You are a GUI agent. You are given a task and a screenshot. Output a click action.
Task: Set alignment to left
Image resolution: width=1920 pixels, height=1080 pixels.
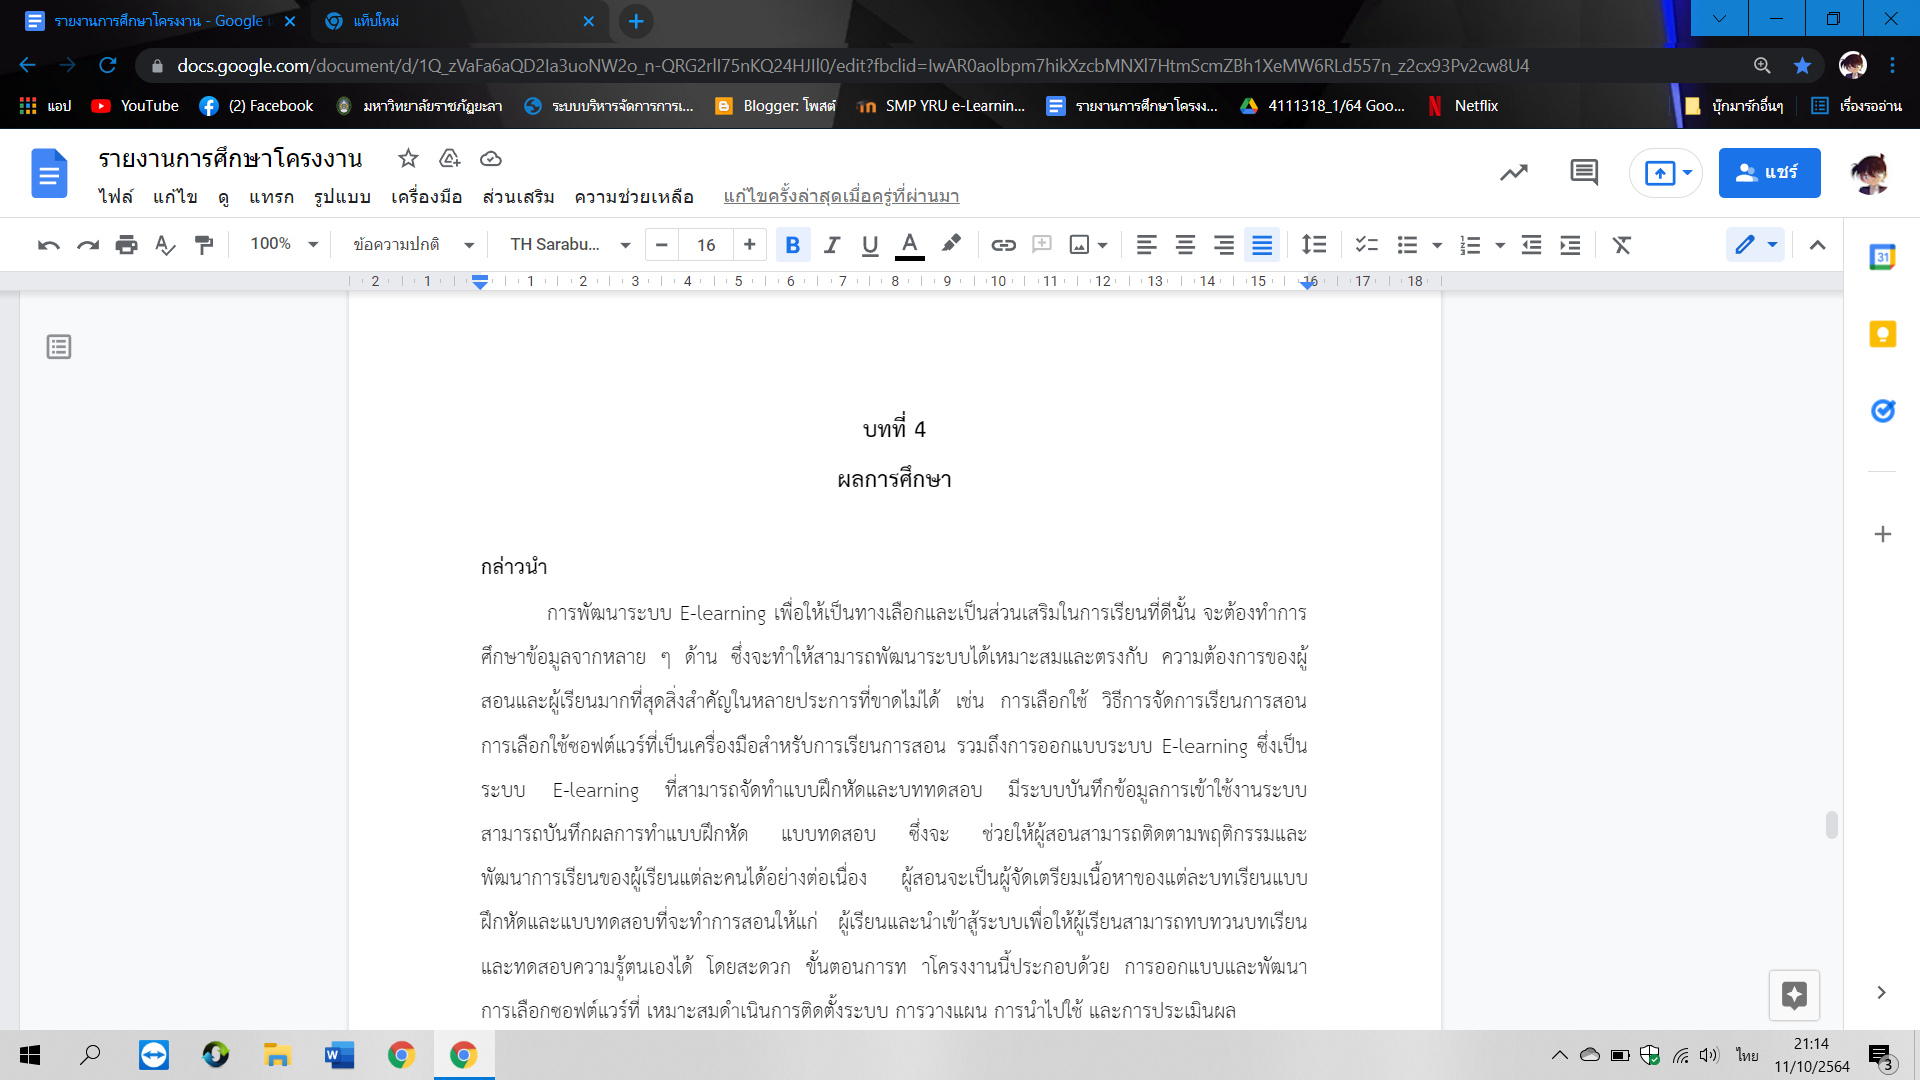(x=1147, y=245)
